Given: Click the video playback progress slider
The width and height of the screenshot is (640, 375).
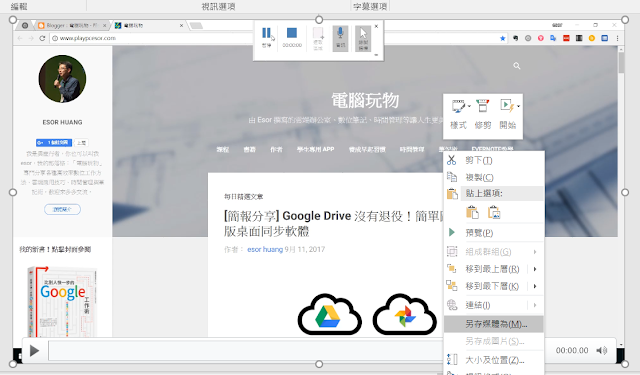Looking at the screenshot, I should pos(246,351).
